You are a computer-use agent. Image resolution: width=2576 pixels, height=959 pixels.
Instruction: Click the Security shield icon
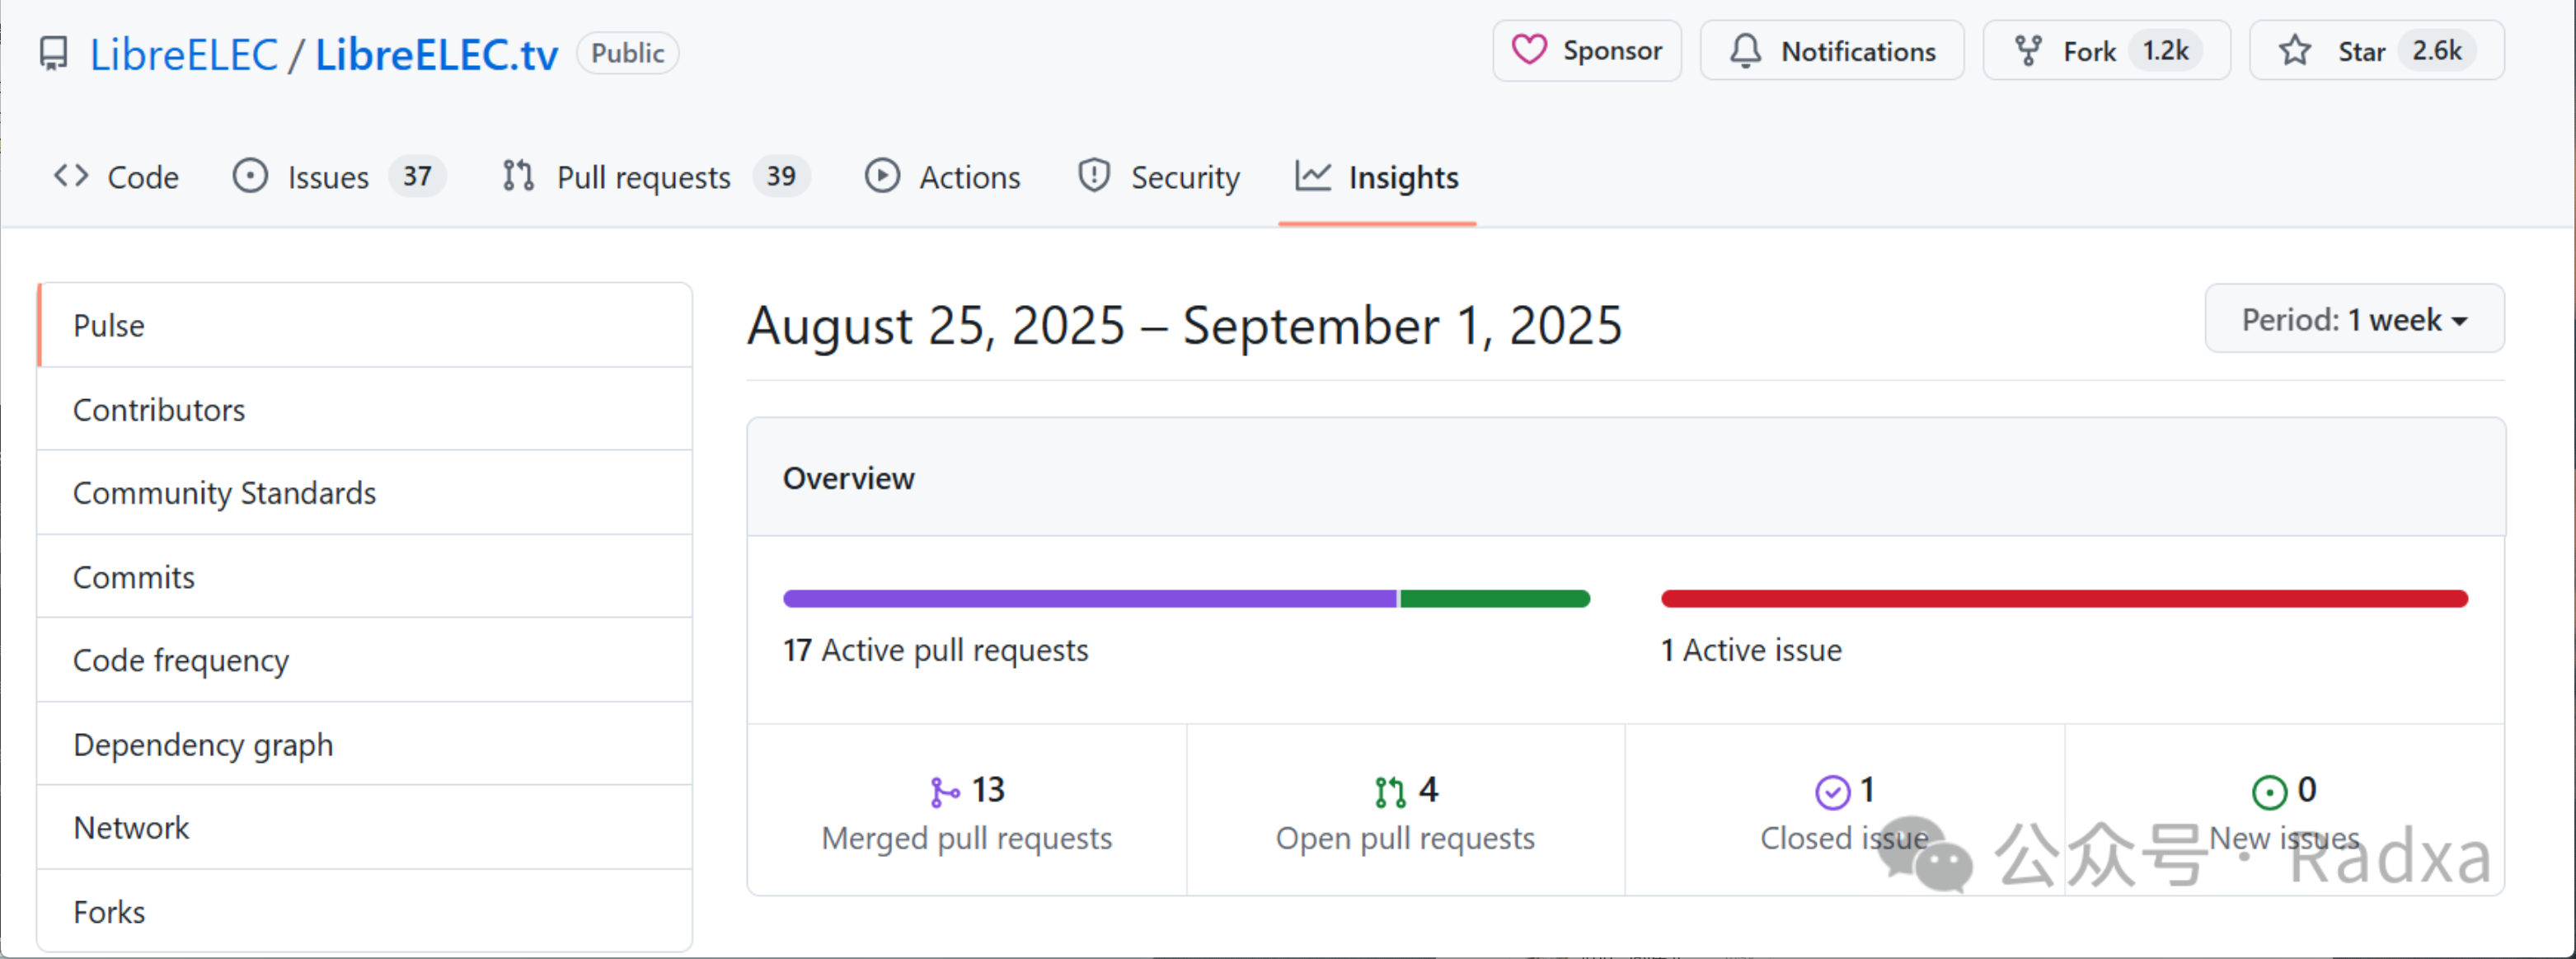[1094, 176]
